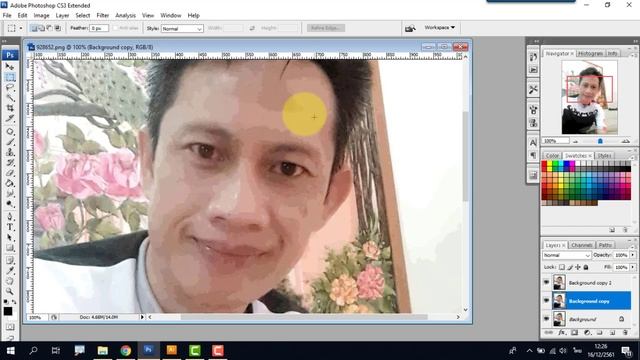This screenshot has height=360, width=640.
Task: Hide the Background layer
Action: (x=547, y=319)
